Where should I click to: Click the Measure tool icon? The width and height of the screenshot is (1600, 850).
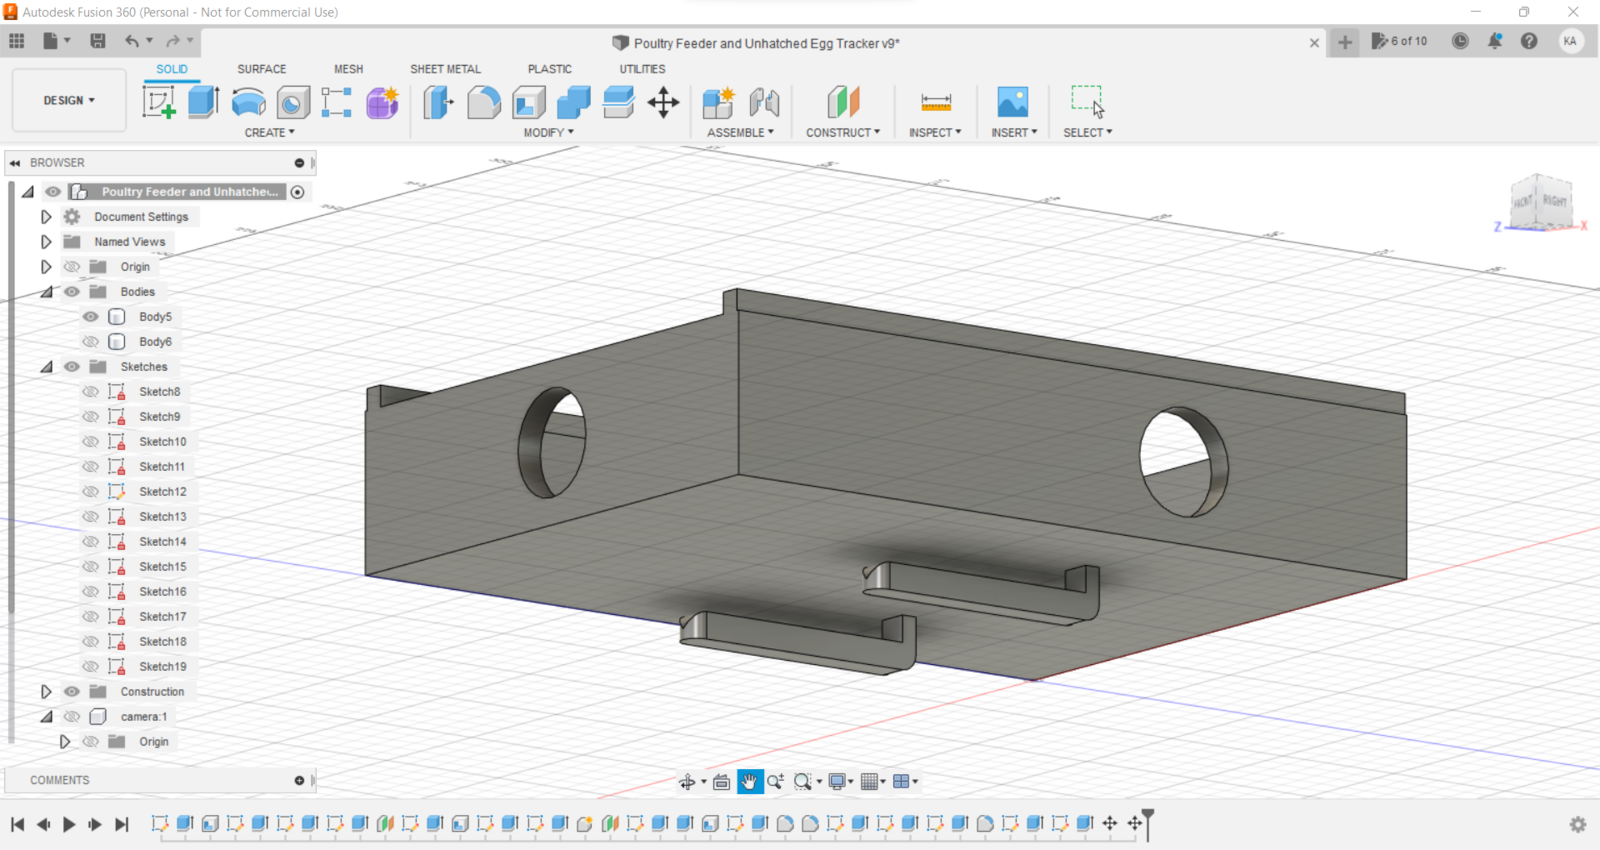[x=936, y=102]
